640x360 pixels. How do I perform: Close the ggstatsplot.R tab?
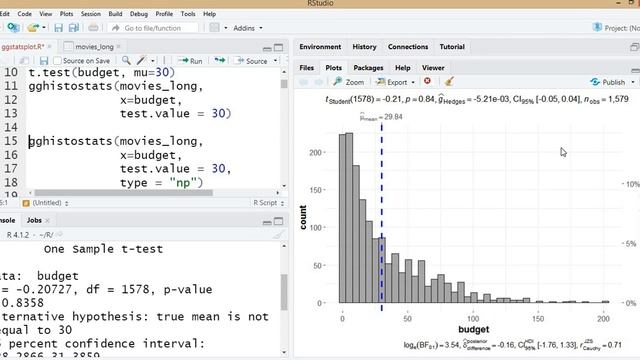[50, 47]
